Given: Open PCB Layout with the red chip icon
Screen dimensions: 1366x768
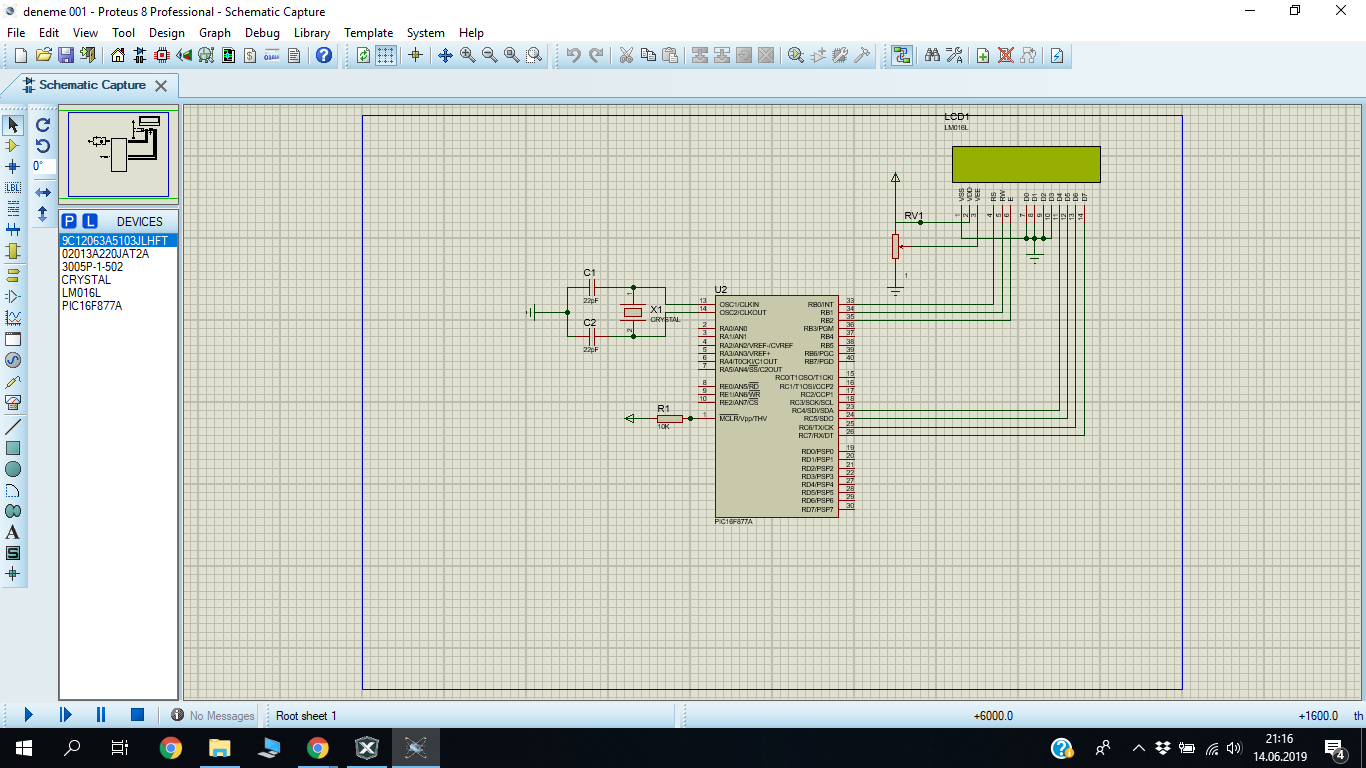Looking at the screenshot, I should [161, 55].
